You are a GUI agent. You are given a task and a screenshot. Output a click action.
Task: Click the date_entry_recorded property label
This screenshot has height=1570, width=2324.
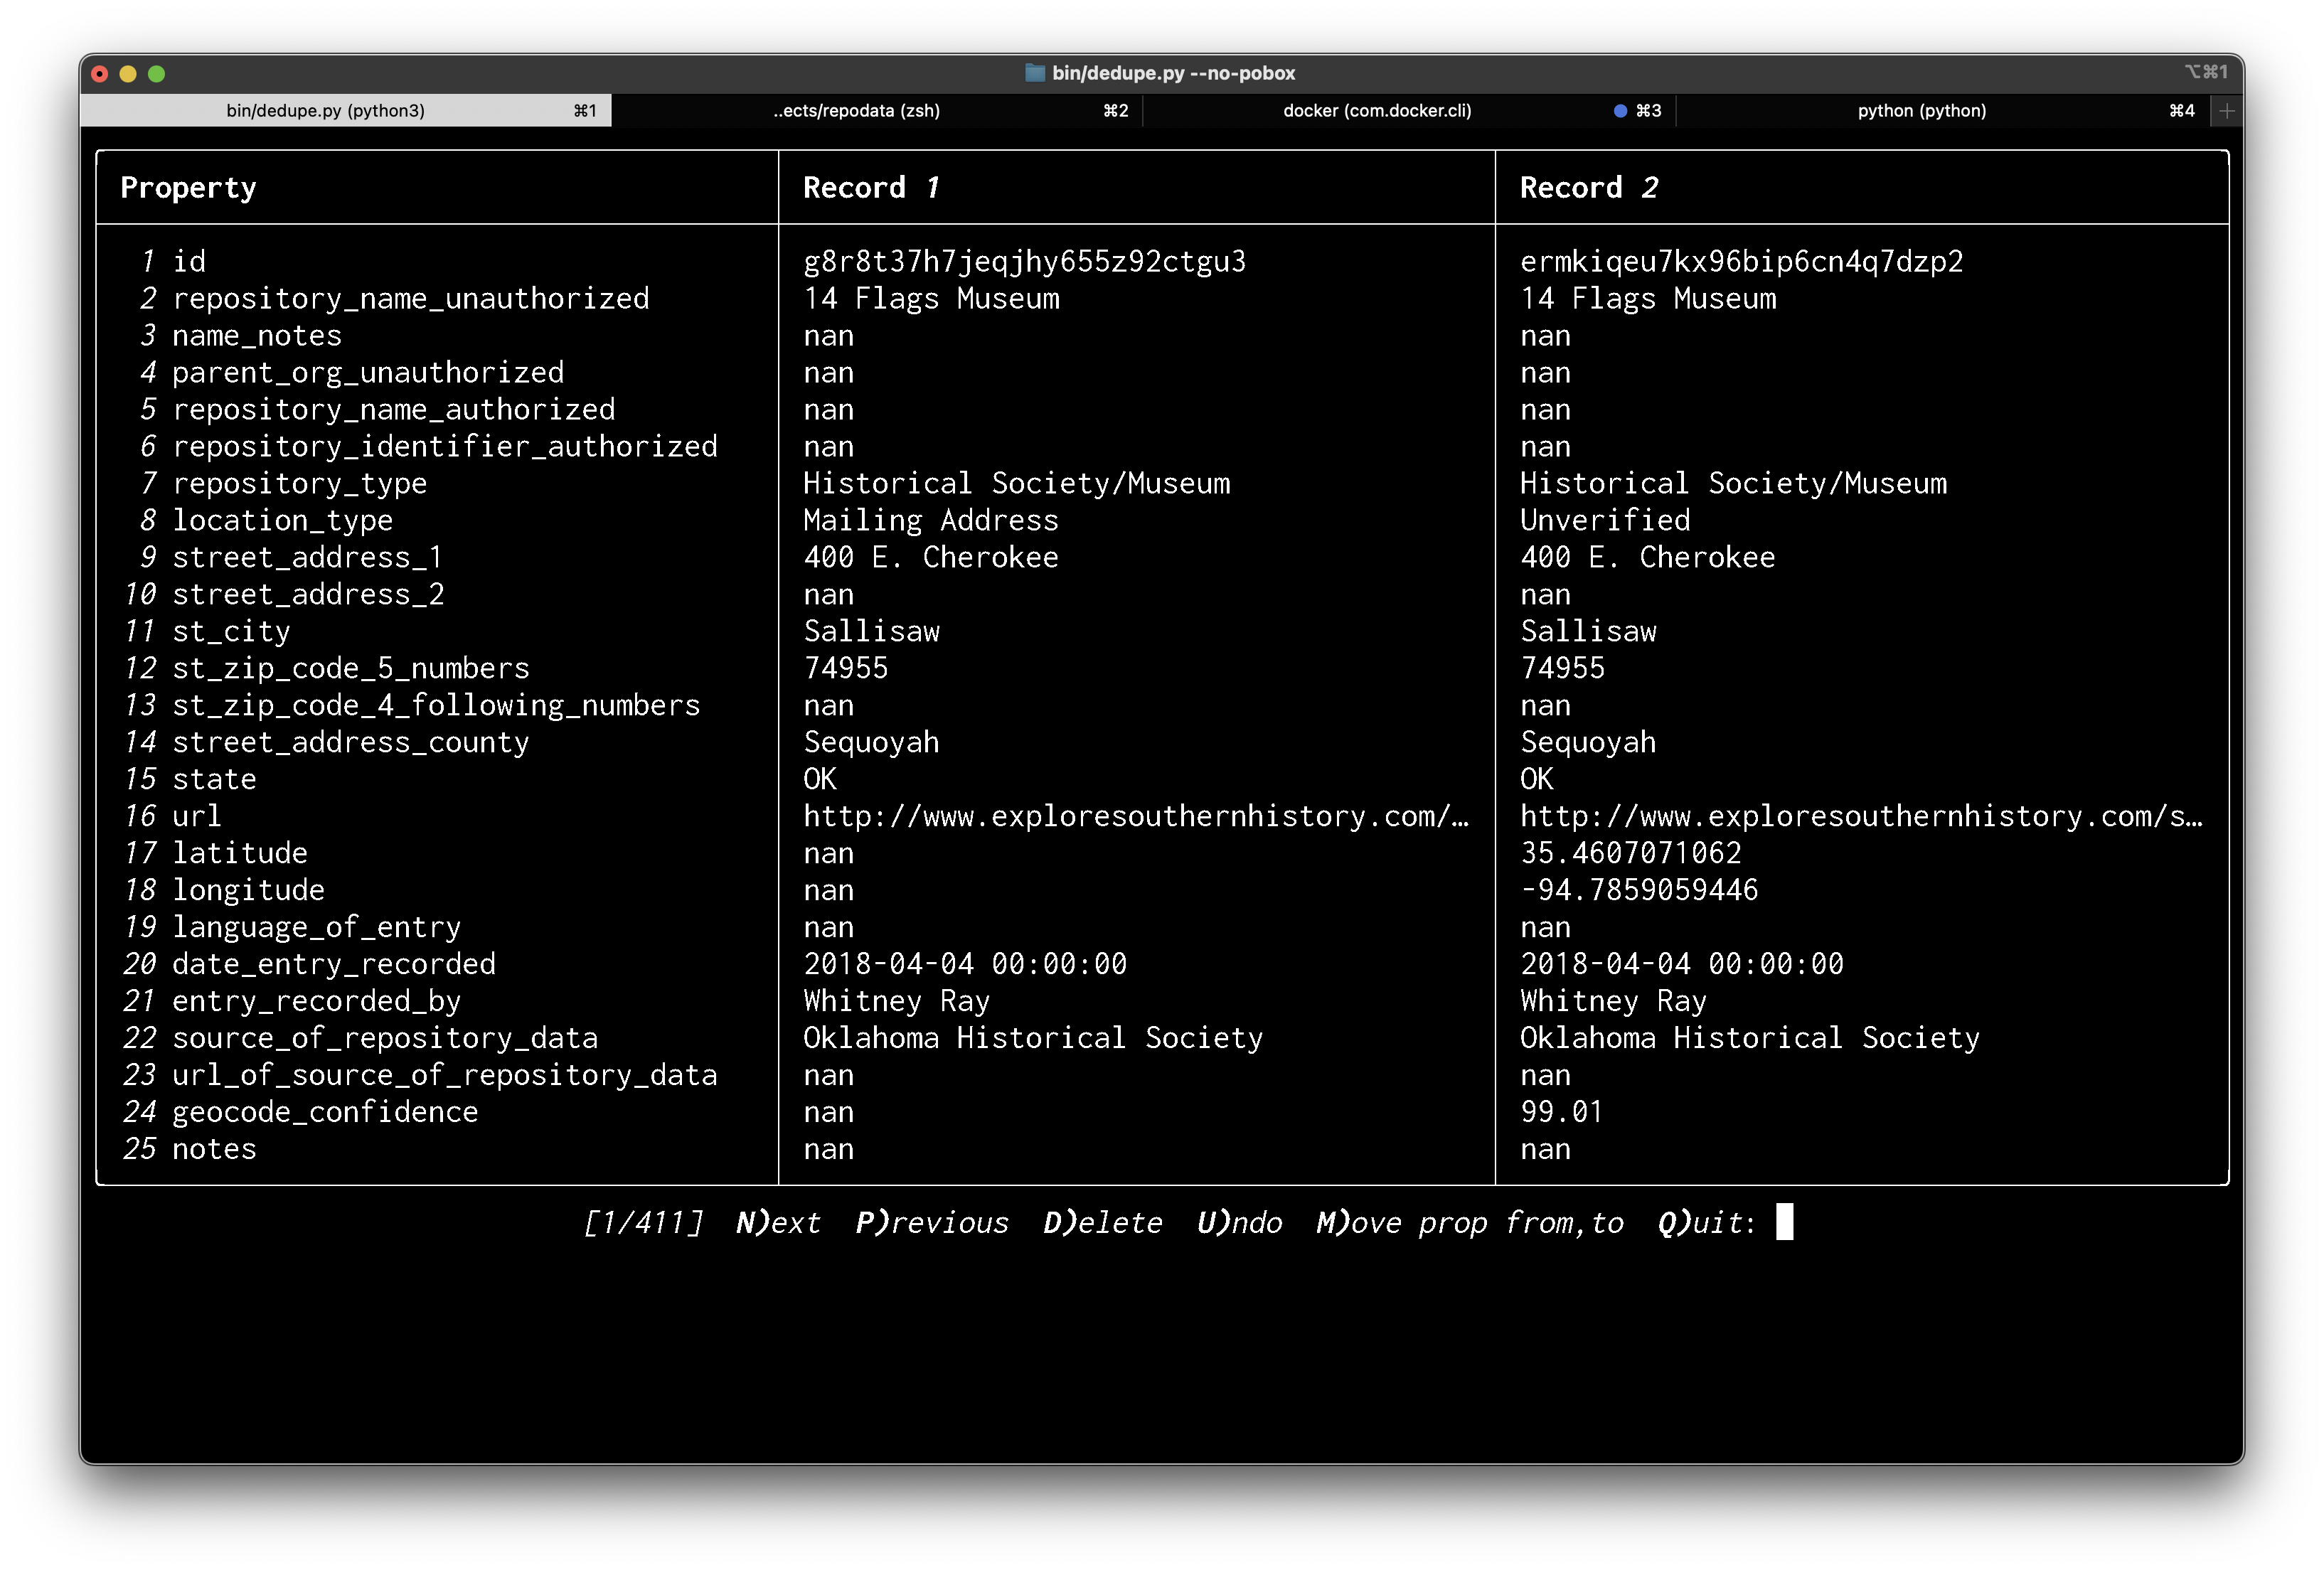click(x=333, y=965)
